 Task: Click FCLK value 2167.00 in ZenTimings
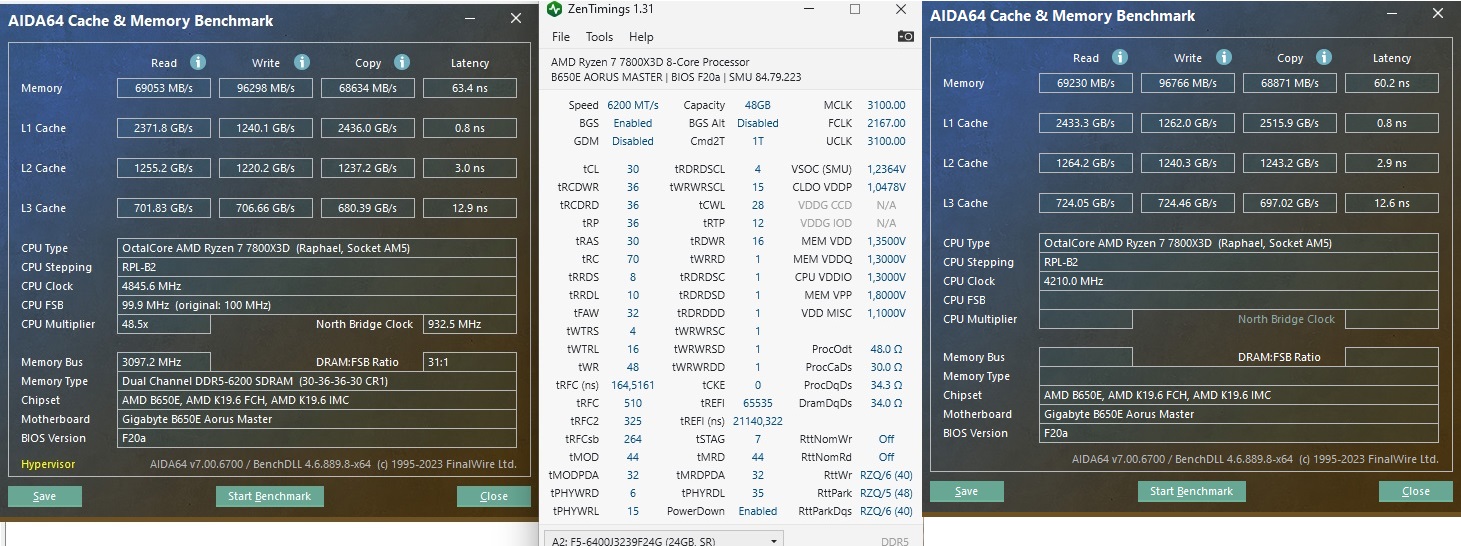887,123
